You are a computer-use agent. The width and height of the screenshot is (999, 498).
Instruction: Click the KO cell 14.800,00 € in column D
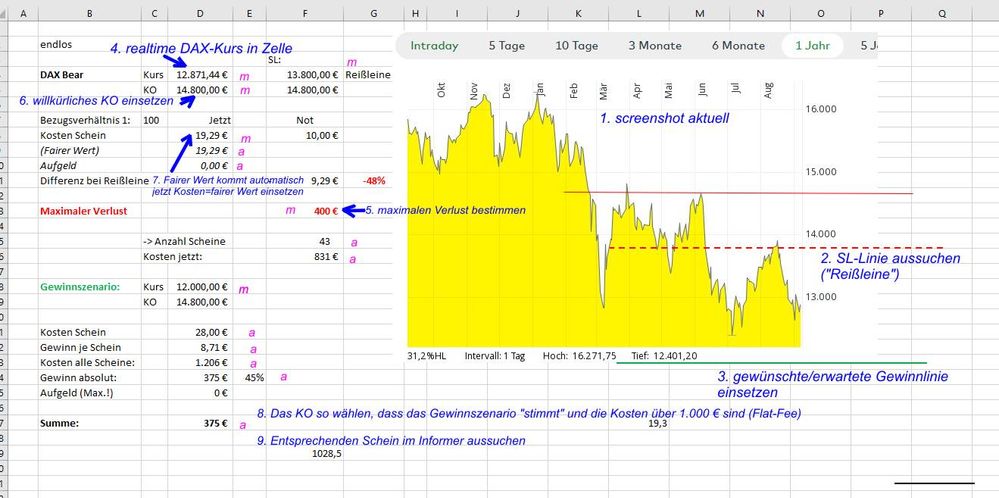(x=200, y=90)
